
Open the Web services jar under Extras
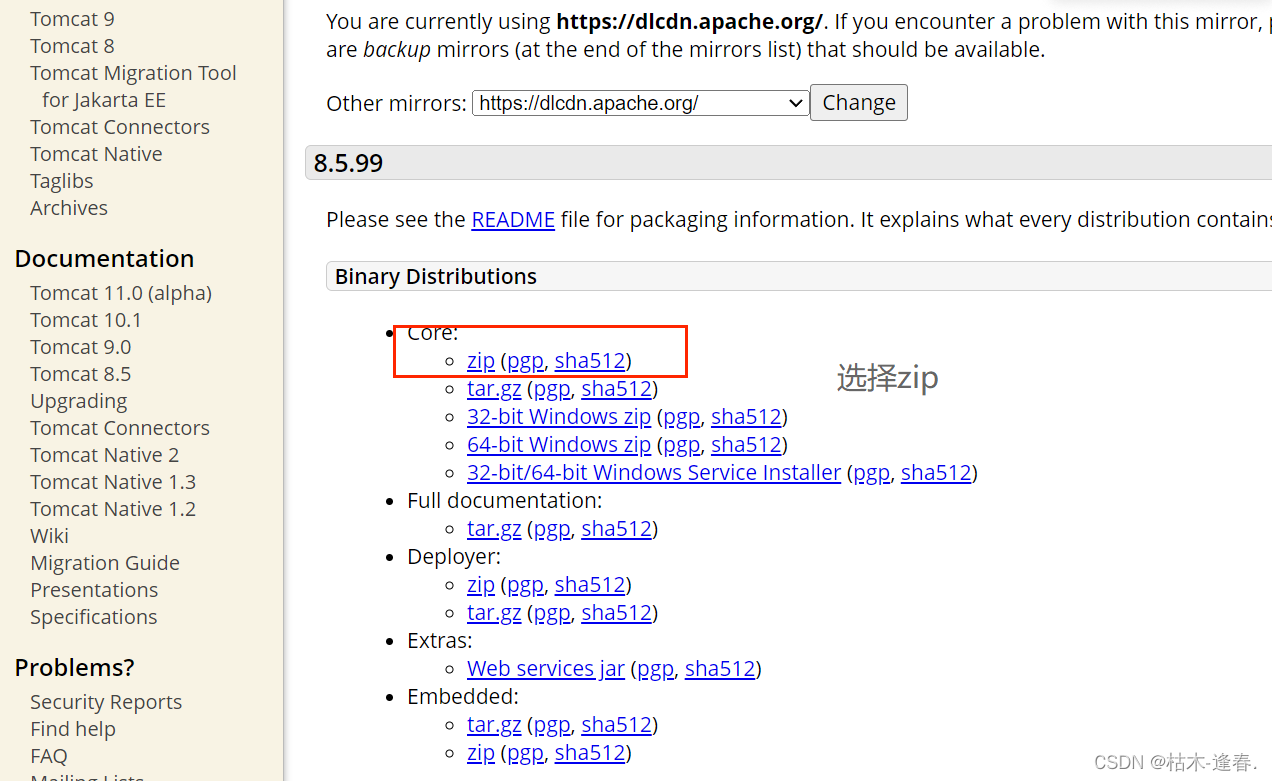click(x=545, y=668)
